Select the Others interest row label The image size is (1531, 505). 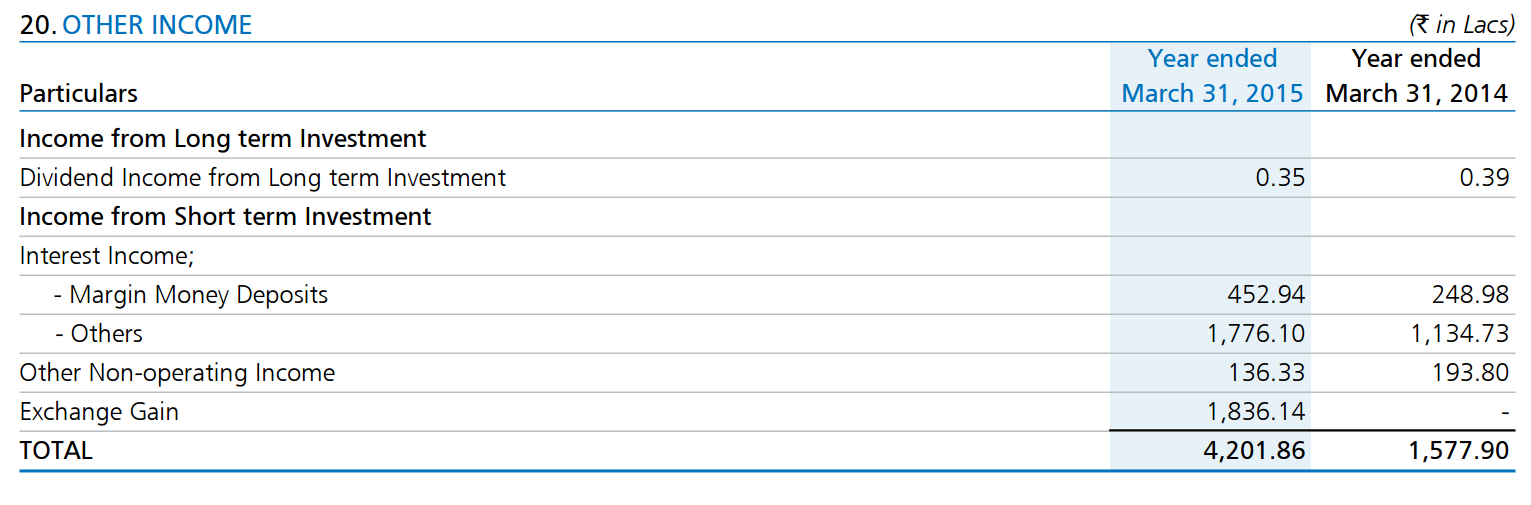point(99,334)
